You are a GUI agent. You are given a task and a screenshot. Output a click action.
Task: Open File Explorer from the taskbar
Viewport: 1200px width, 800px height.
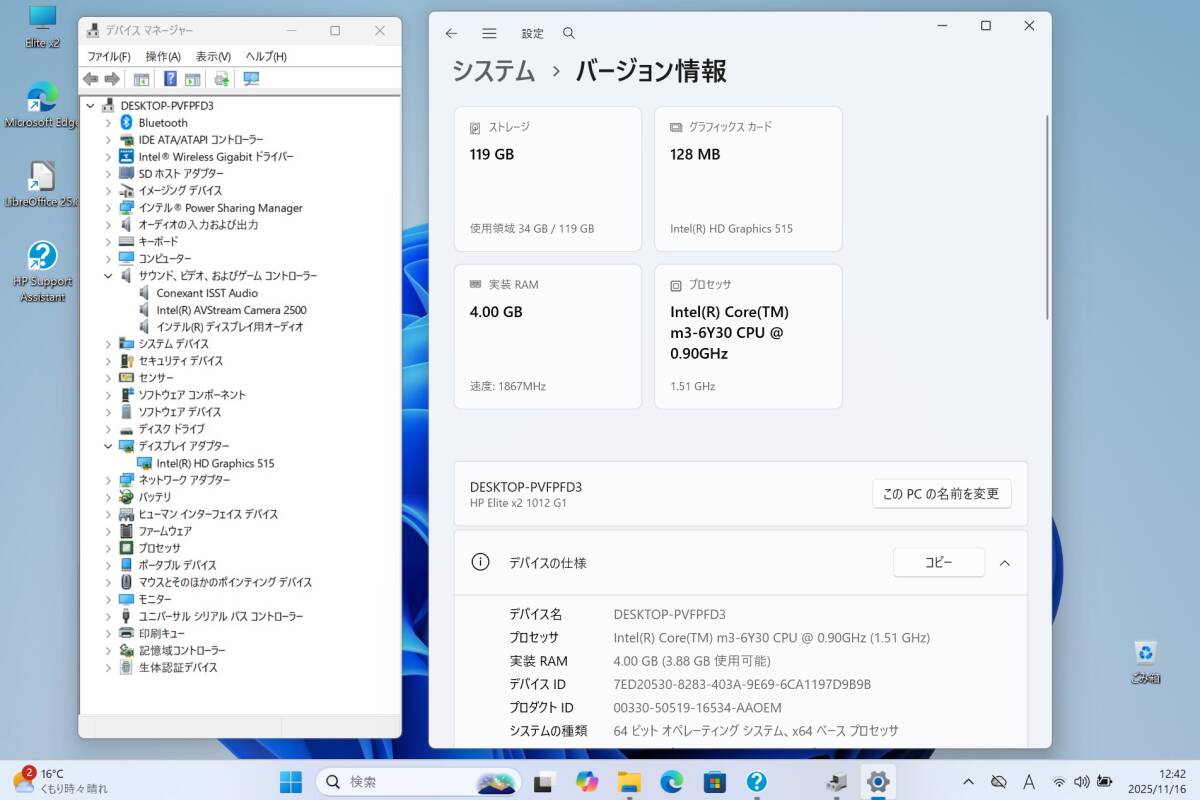629,781
